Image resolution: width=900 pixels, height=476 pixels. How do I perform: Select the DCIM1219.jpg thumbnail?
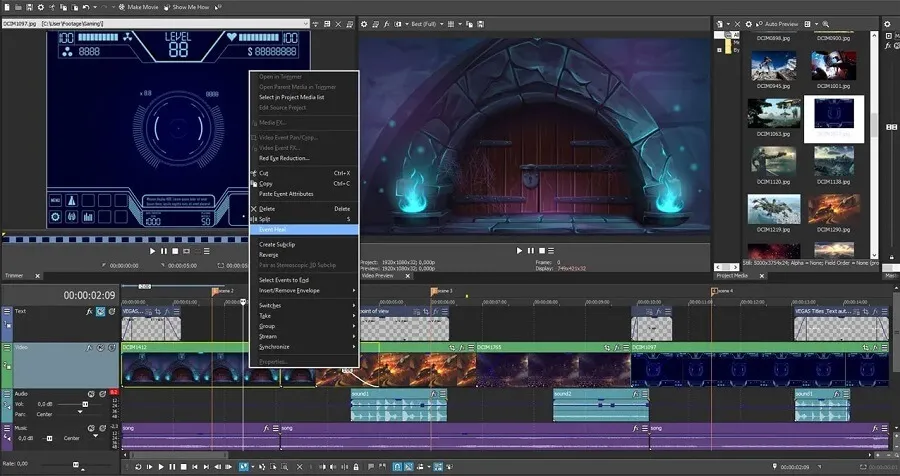click(773, 209)
